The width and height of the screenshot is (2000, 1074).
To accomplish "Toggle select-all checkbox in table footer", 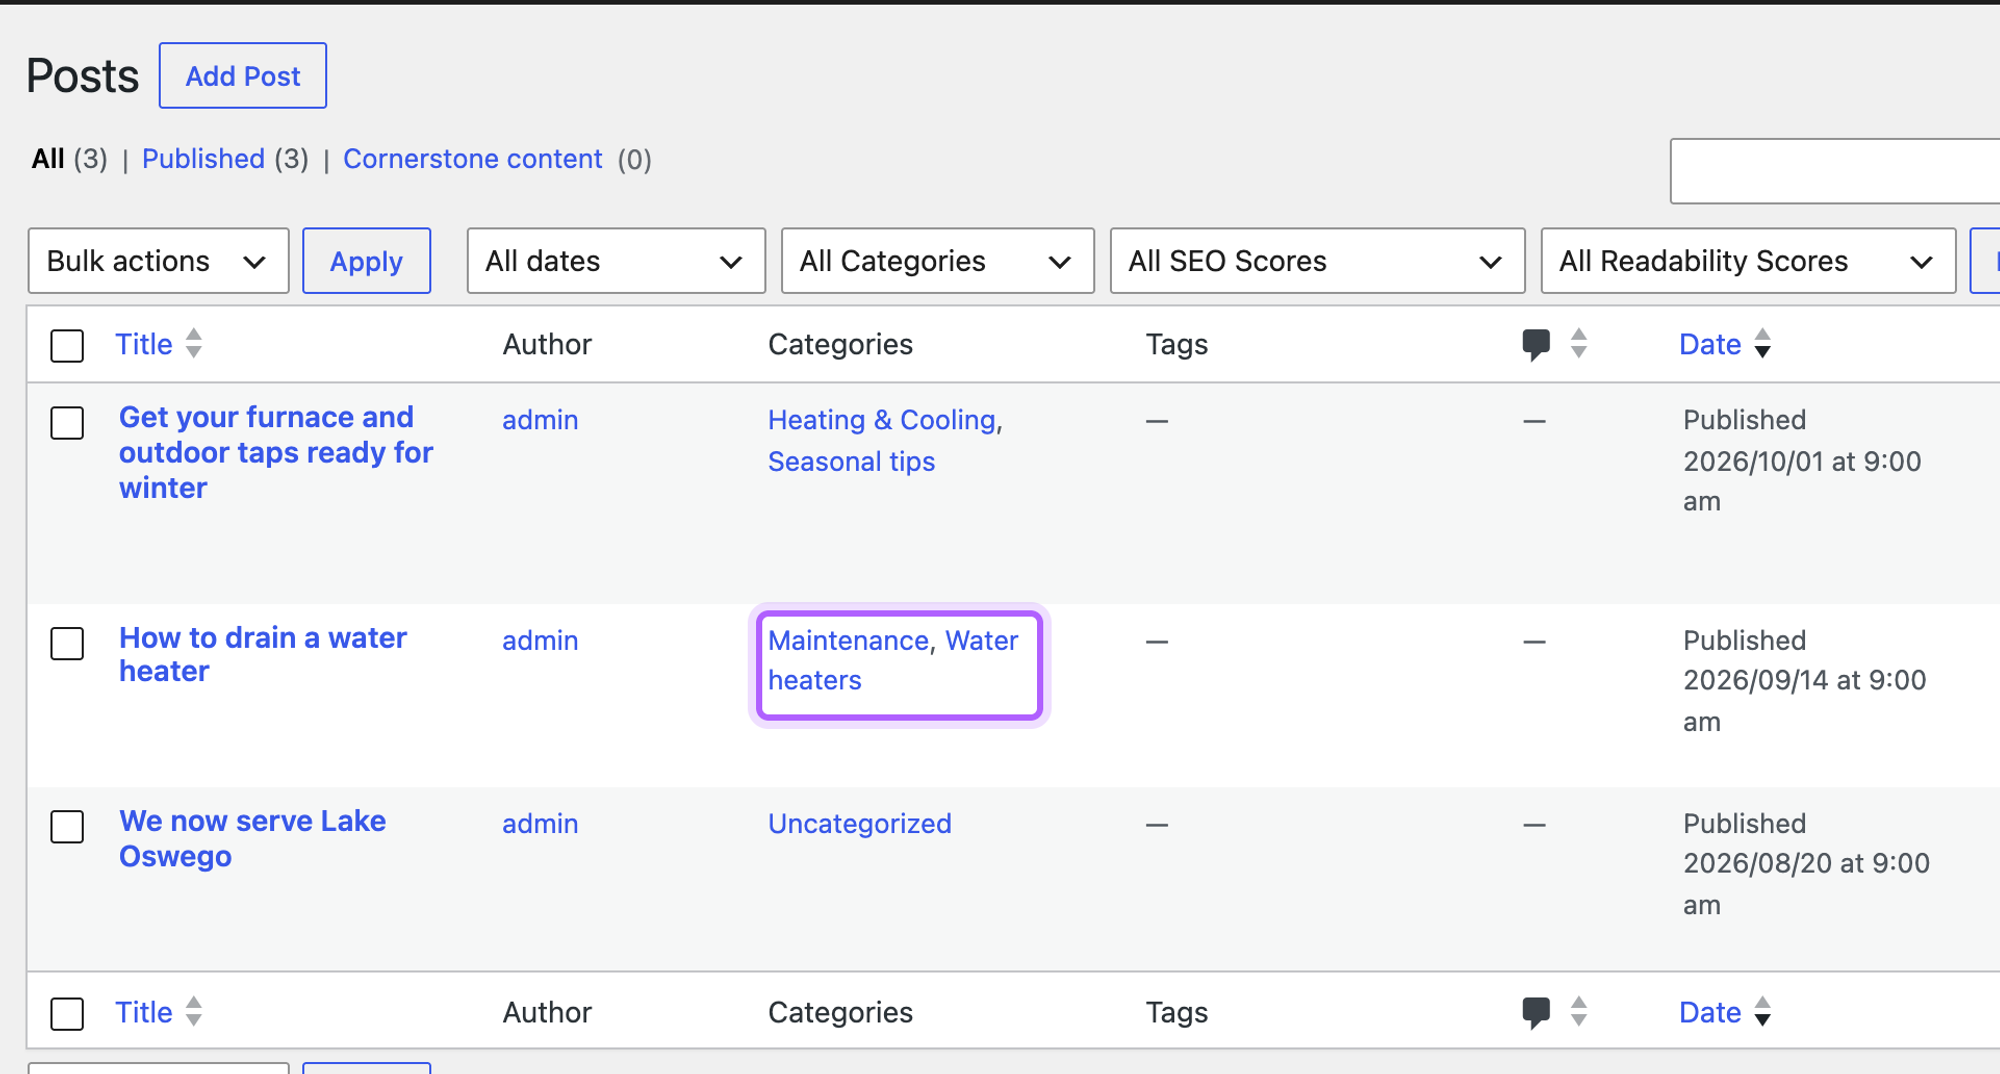I will coord(67,1014).
